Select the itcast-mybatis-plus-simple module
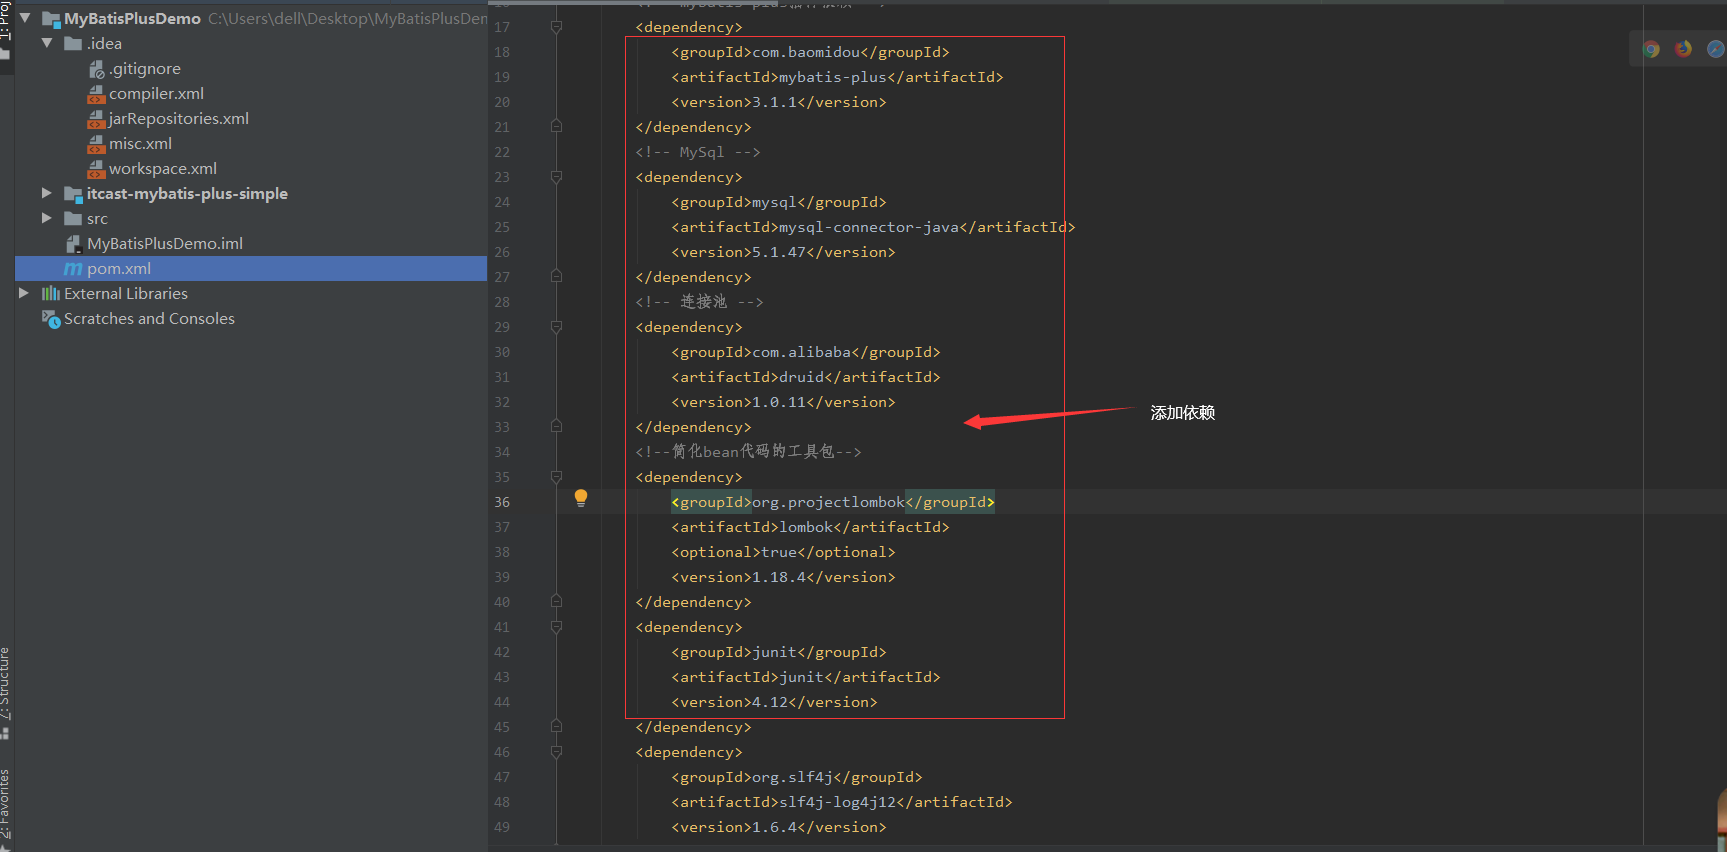Viewport: 1727px width, 852px height. point(187,193)
